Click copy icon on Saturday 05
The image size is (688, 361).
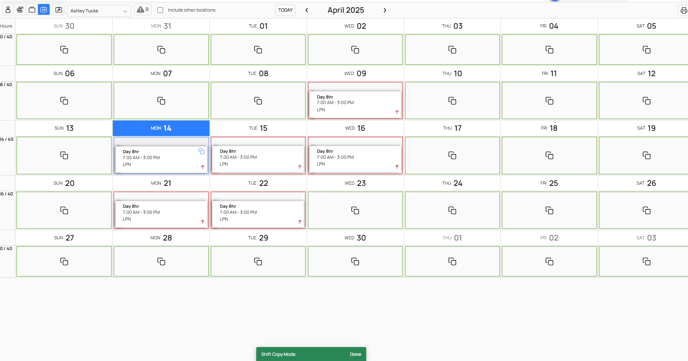(646, 50)
